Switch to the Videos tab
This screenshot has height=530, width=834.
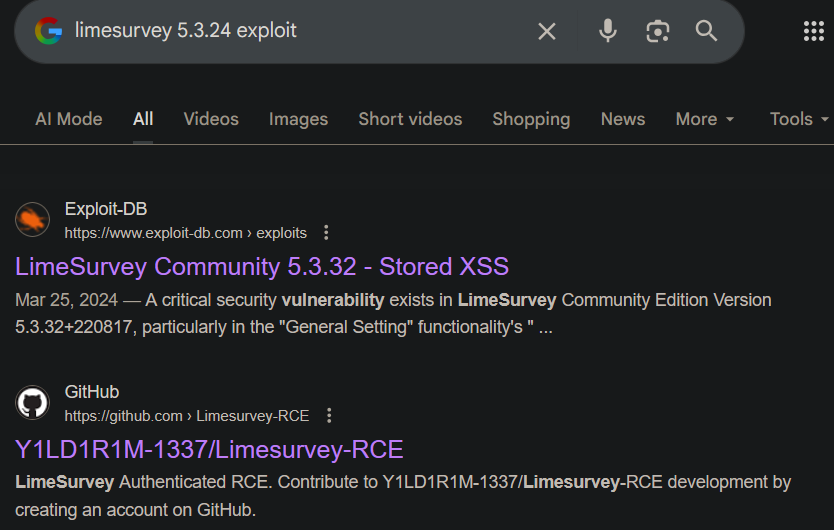211,119
